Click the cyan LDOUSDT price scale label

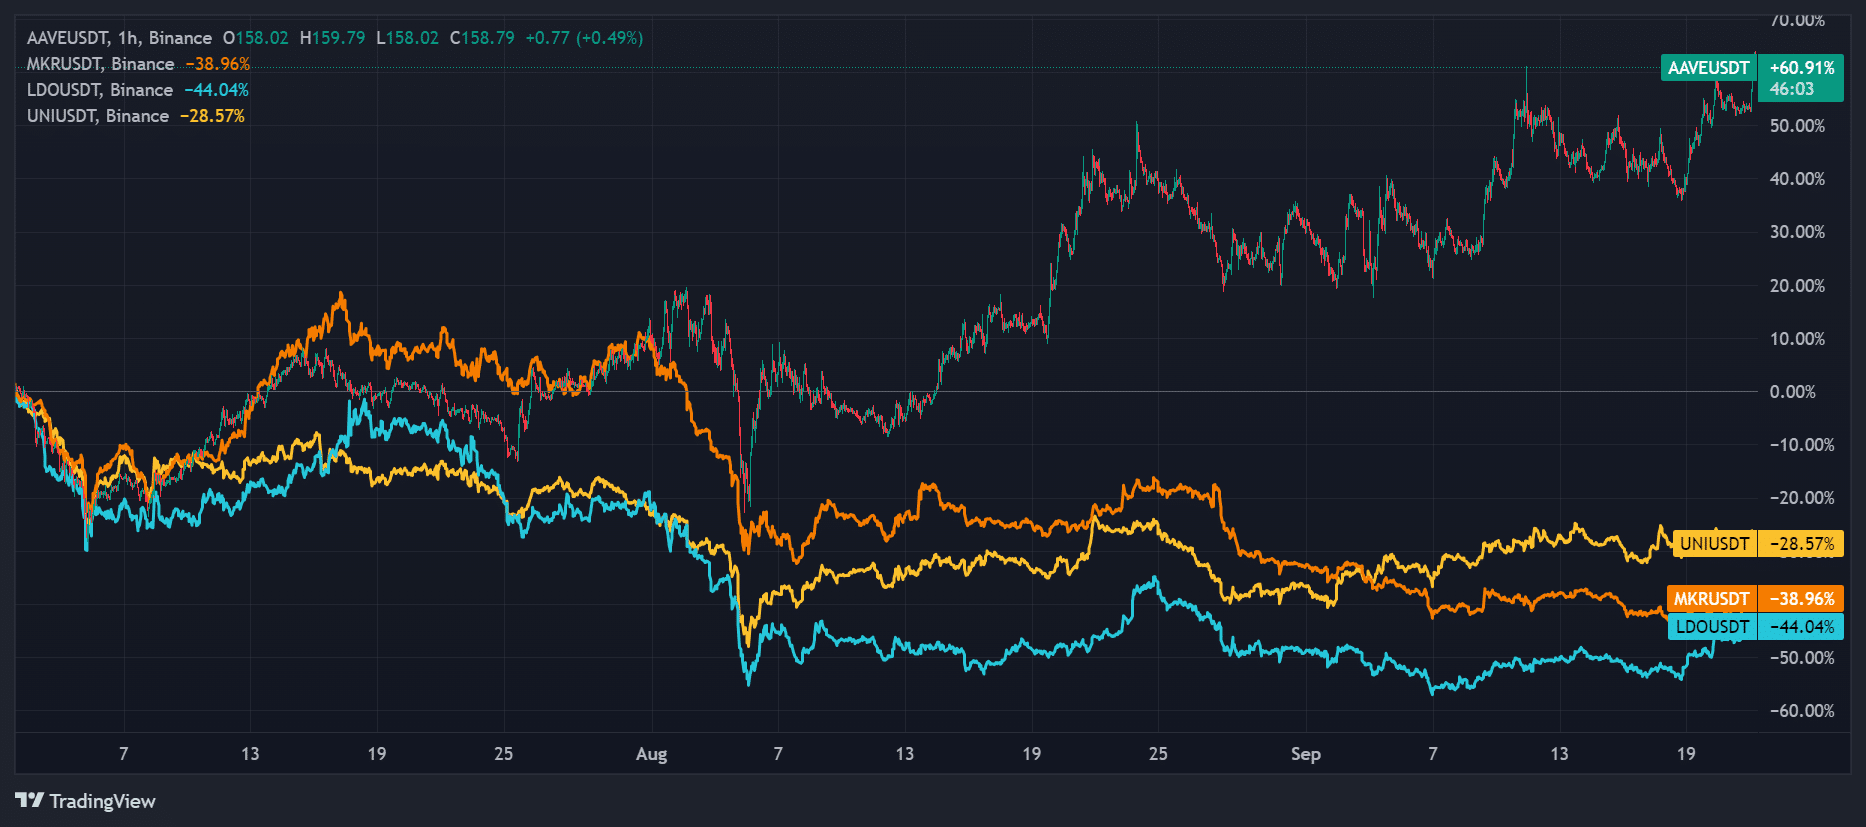(x=1712, y=627)
